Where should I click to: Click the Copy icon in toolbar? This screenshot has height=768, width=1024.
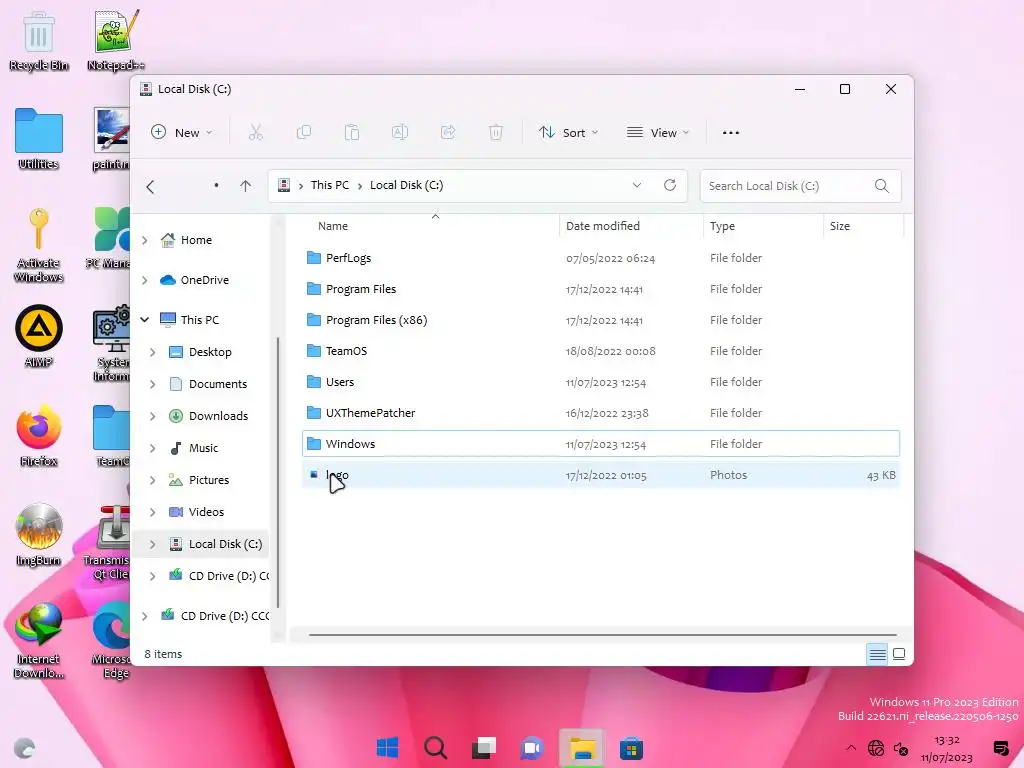(x=304, y=133)
